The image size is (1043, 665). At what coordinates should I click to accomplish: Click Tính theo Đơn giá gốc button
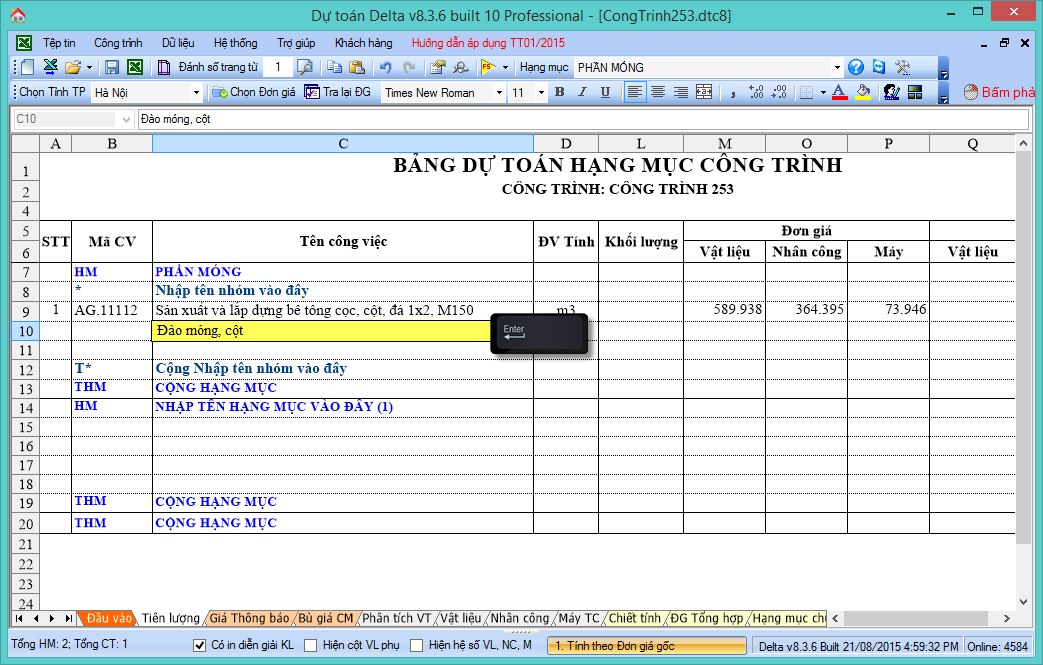[647, 646]
